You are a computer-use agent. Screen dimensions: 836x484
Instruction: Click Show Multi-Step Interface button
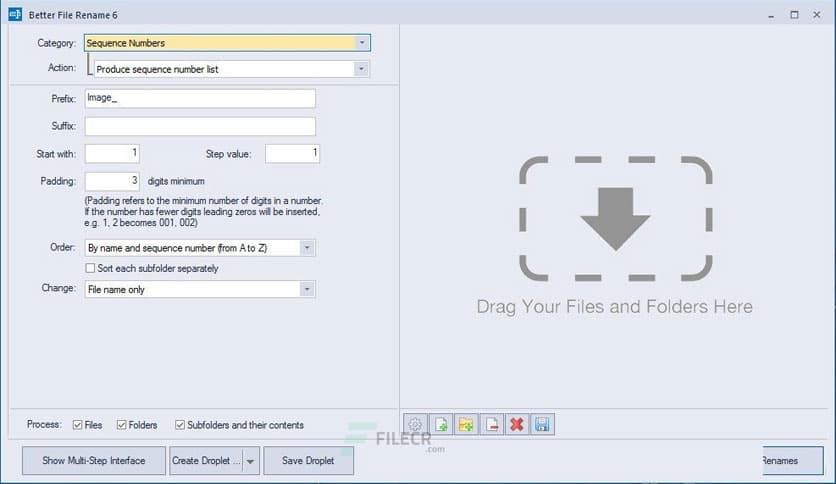pos(94,461)
